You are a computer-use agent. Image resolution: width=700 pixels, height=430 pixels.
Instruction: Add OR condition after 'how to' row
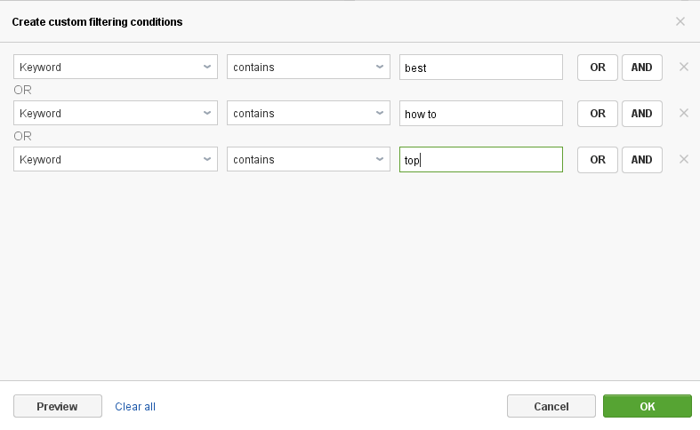pos(597,113)
